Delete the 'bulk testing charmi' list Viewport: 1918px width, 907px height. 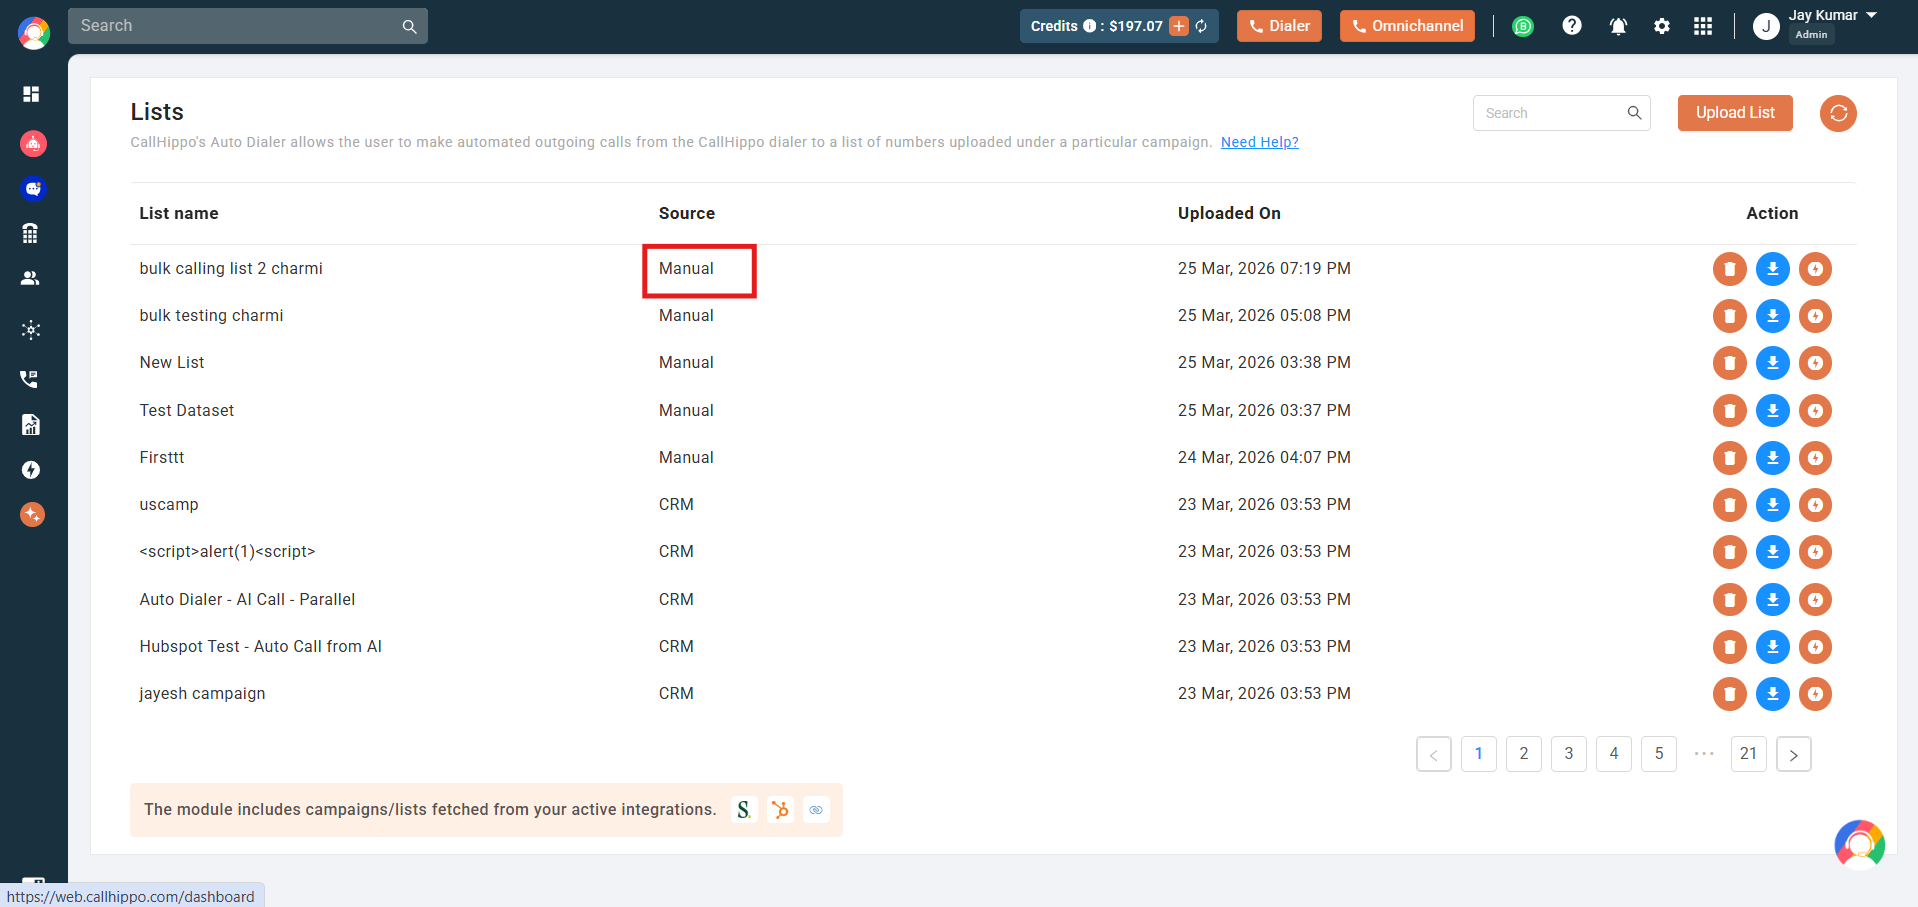(1730, 316)
